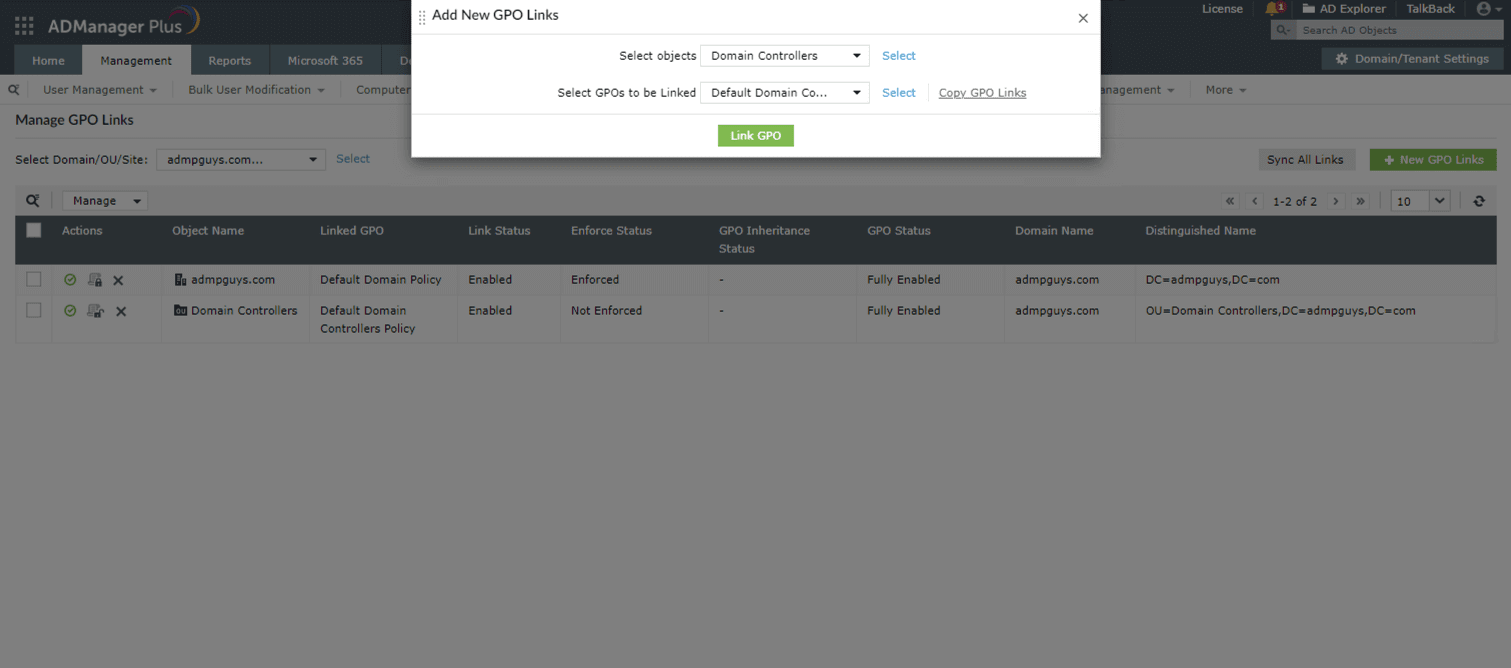1511x668 pixels.
Task: Click the Link Status column header
Action: pyautogui.click(x=499, y=231)
